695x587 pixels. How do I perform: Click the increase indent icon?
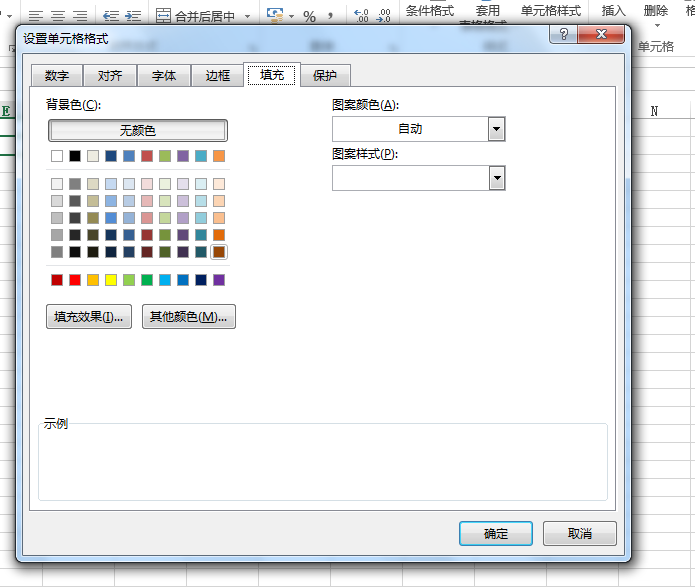[133, 16]
